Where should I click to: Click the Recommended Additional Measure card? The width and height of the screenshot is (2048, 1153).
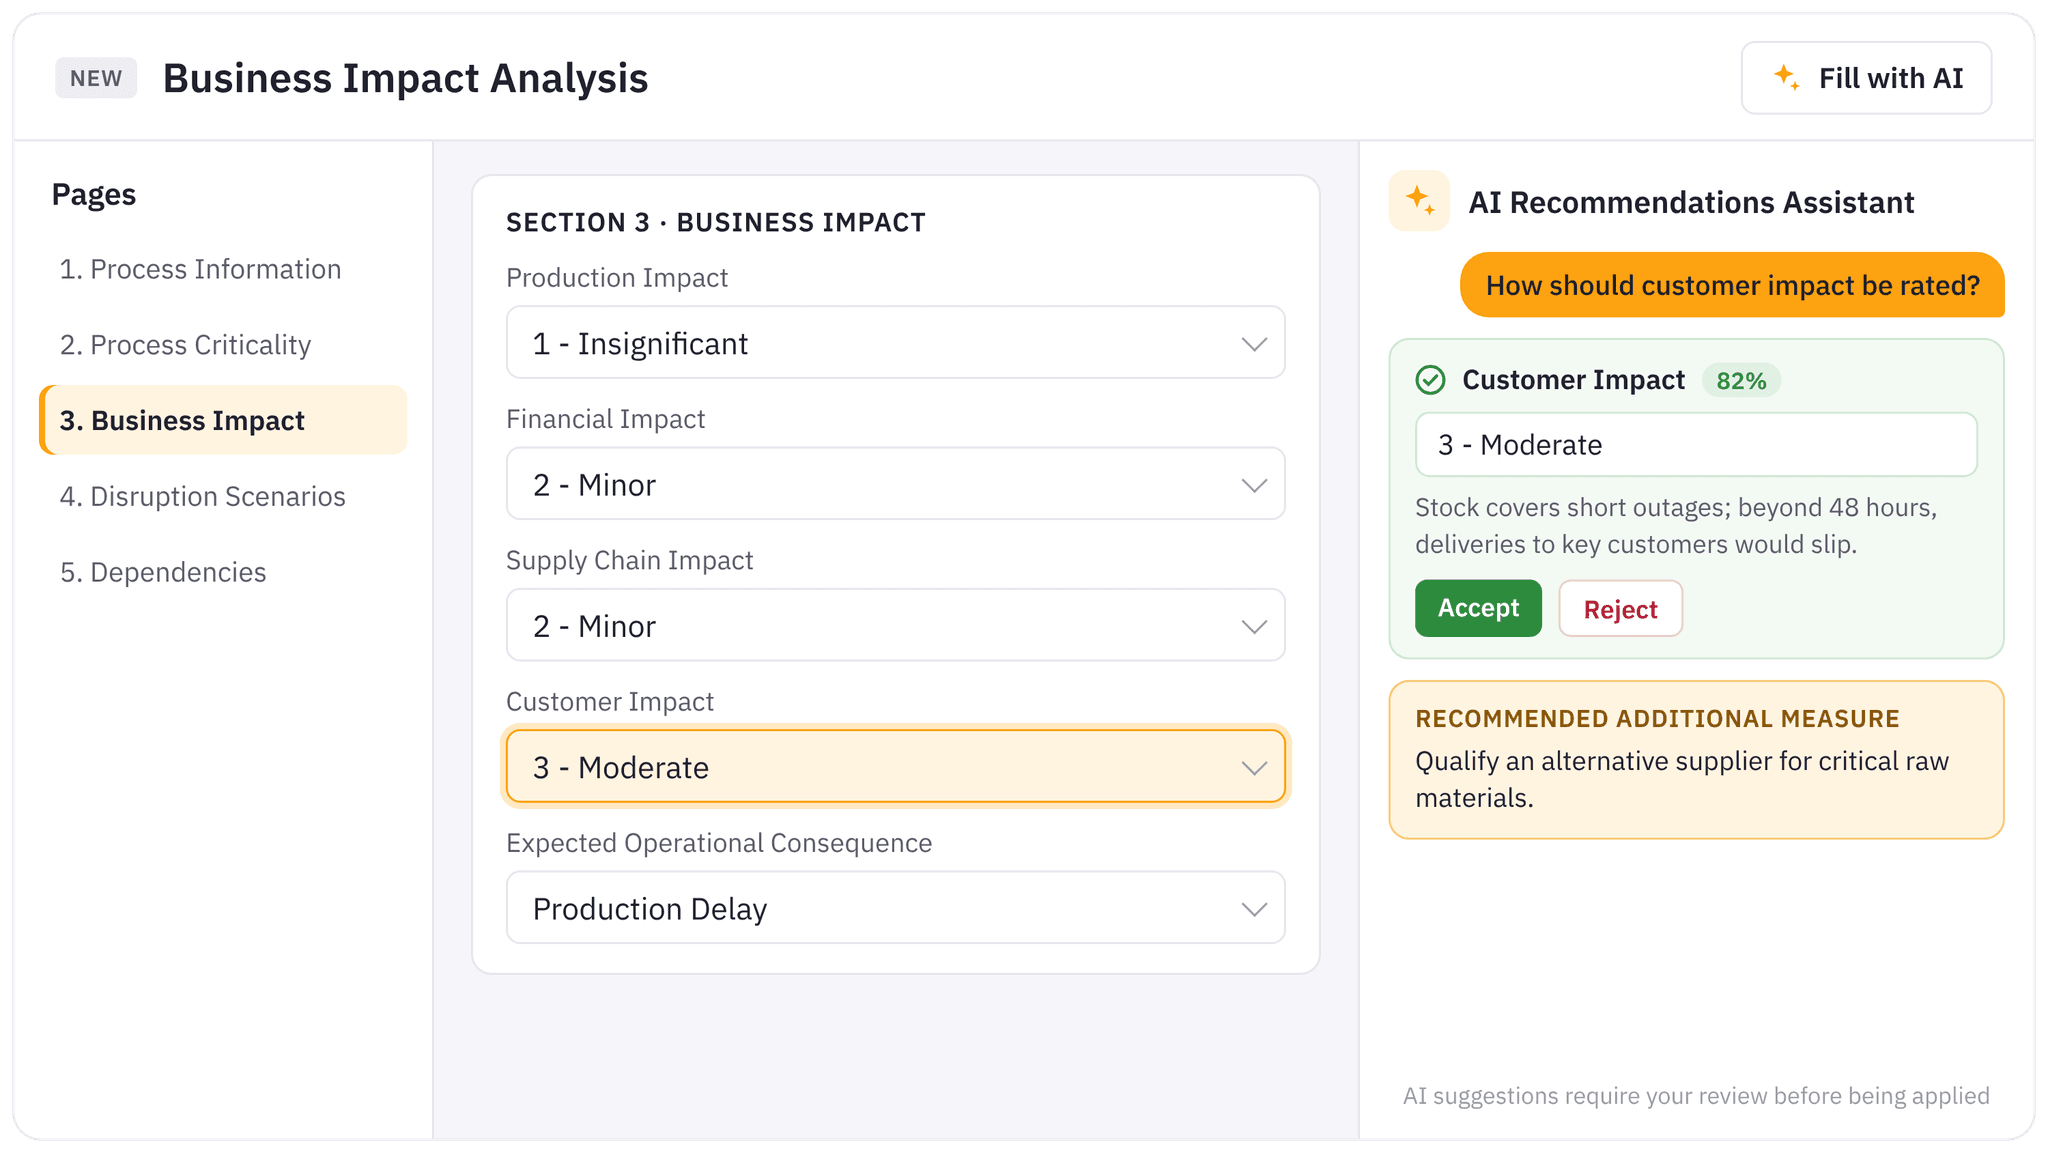pos(1696,760)
